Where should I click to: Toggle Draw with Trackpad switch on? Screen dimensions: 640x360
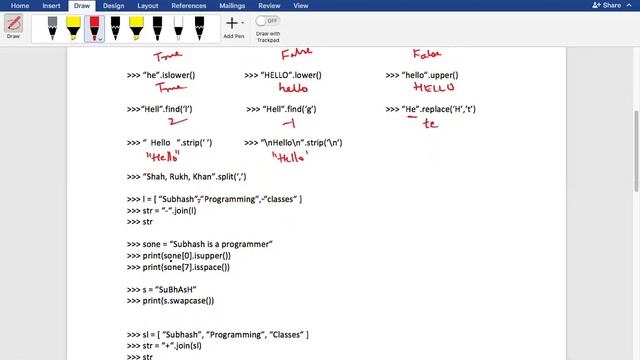(267, 20)
